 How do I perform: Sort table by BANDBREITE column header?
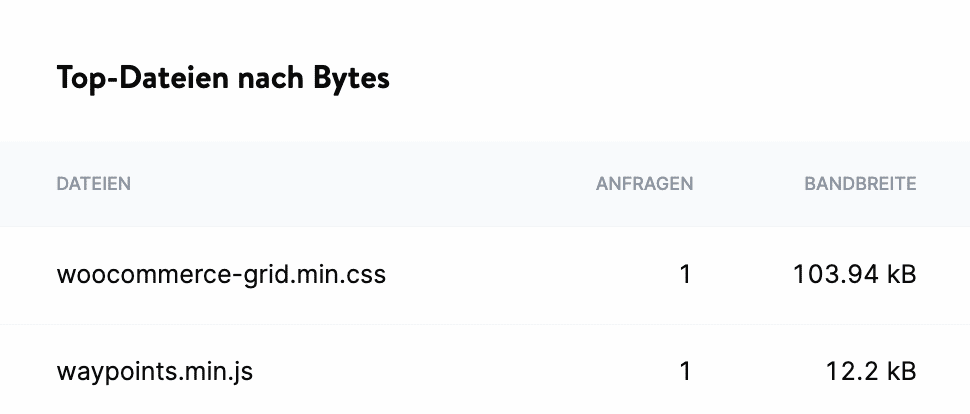click(x=860, y=184)
